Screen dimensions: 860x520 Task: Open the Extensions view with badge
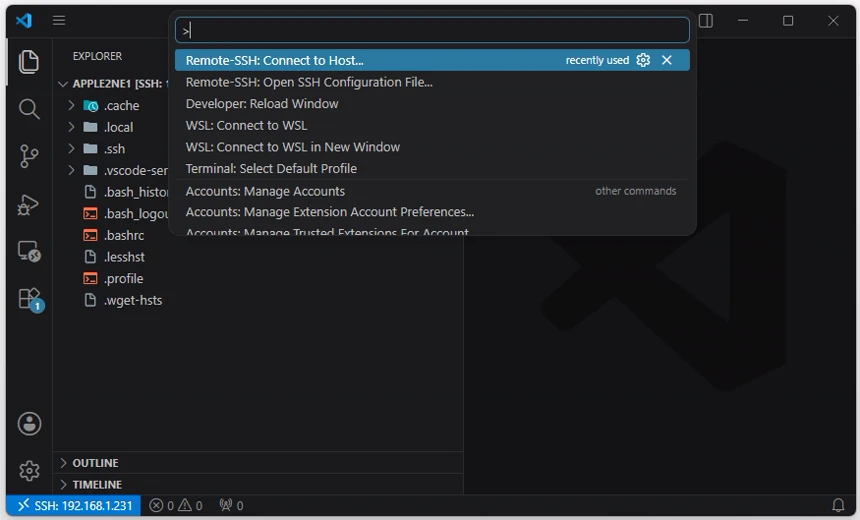[x=30, y=300]
